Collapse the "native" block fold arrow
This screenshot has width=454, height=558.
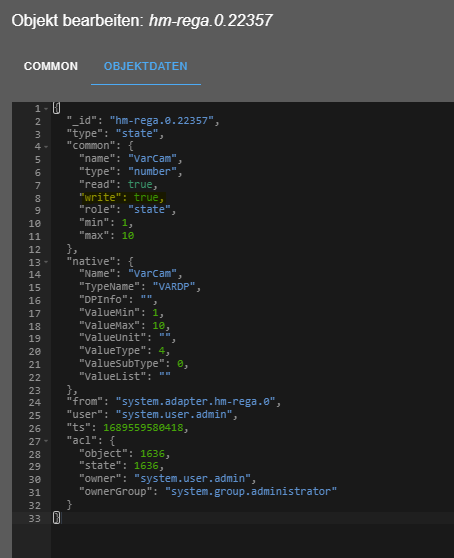click(46, 262)
